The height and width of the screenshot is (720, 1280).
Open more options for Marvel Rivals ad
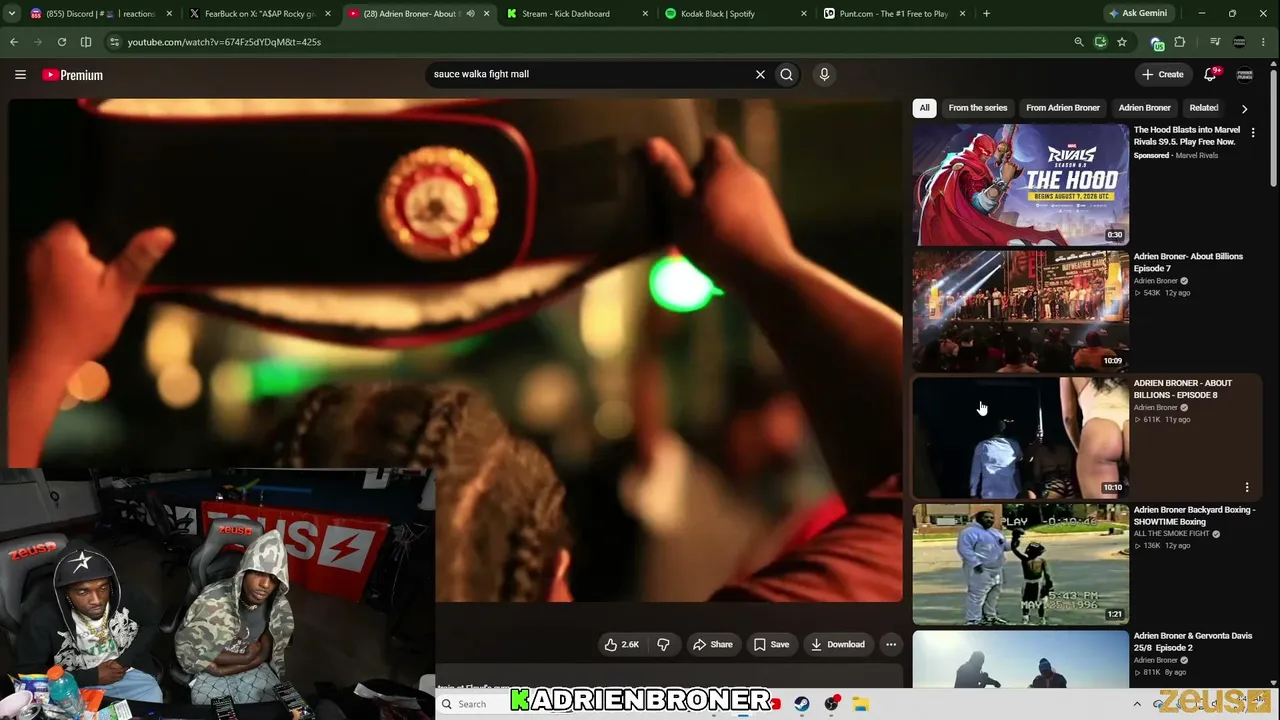[1253, 133]
